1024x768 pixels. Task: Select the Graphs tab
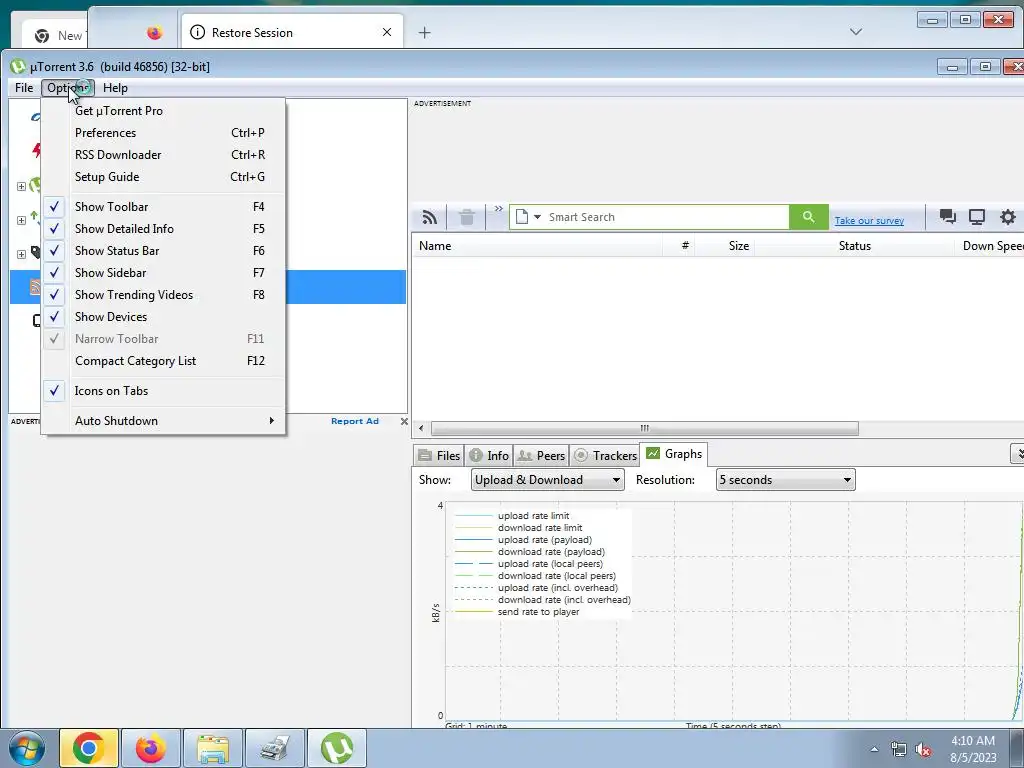(x=673, y=454)
